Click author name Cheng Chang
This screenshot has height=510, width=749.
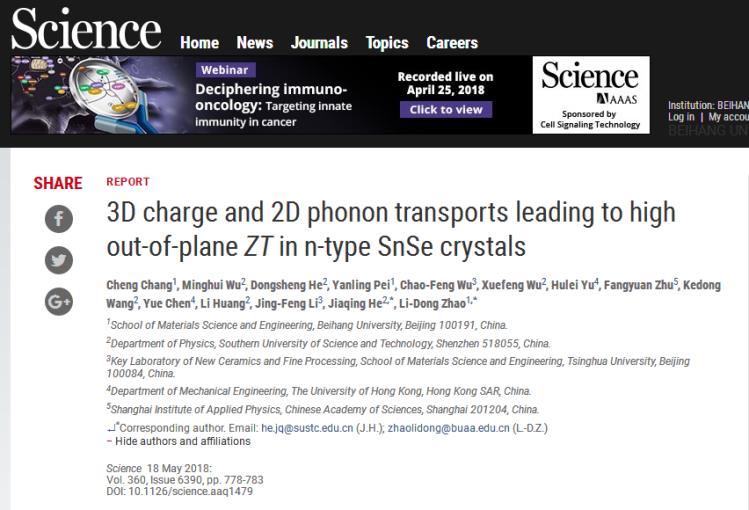point(139,285)
